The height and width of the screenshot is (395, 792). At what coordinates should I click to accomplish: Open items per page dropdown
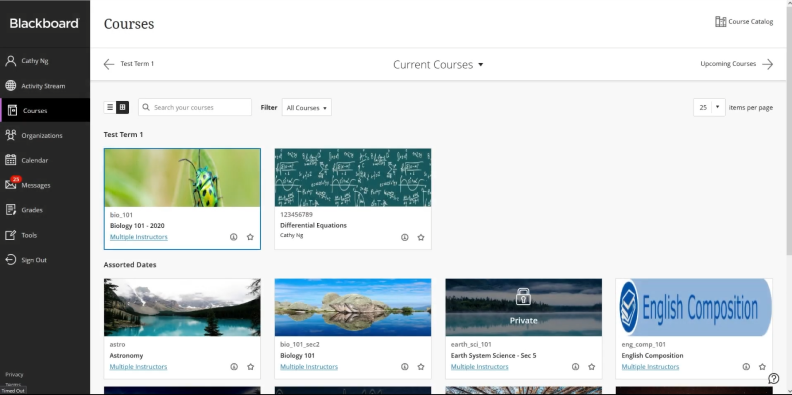point(709,107)
